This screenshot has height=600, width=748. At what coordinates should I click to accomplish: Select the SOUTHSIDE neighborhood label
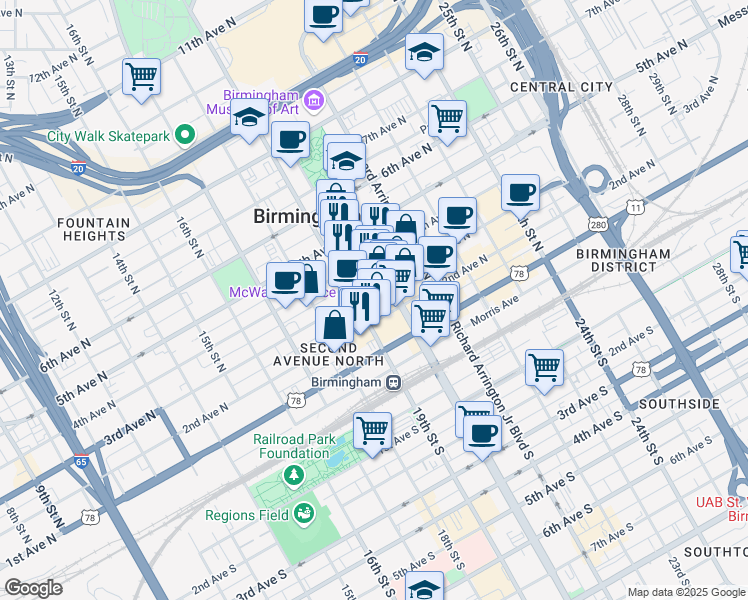point(679,404)
